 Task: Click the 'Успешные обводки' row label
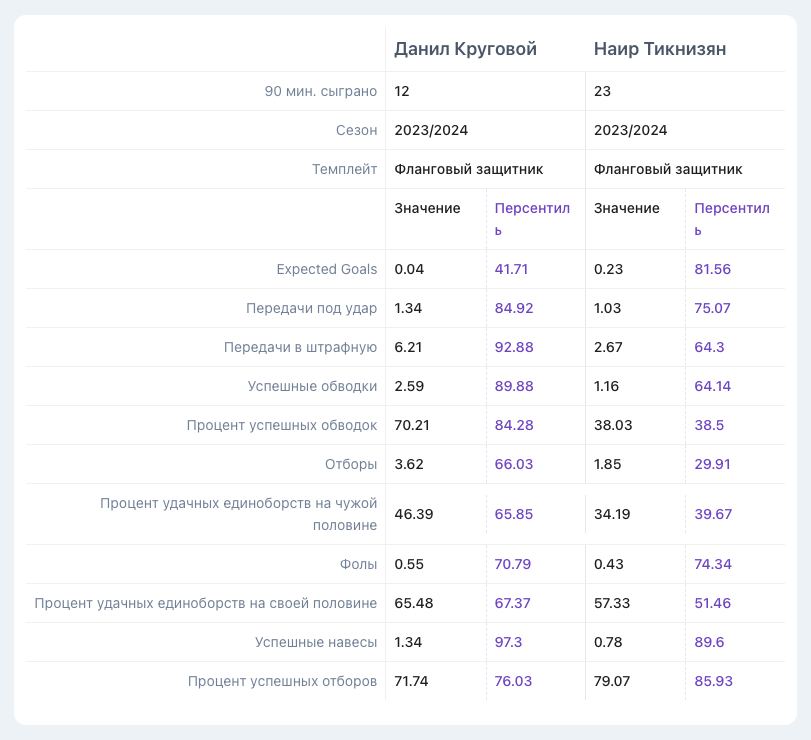point(312,386)
